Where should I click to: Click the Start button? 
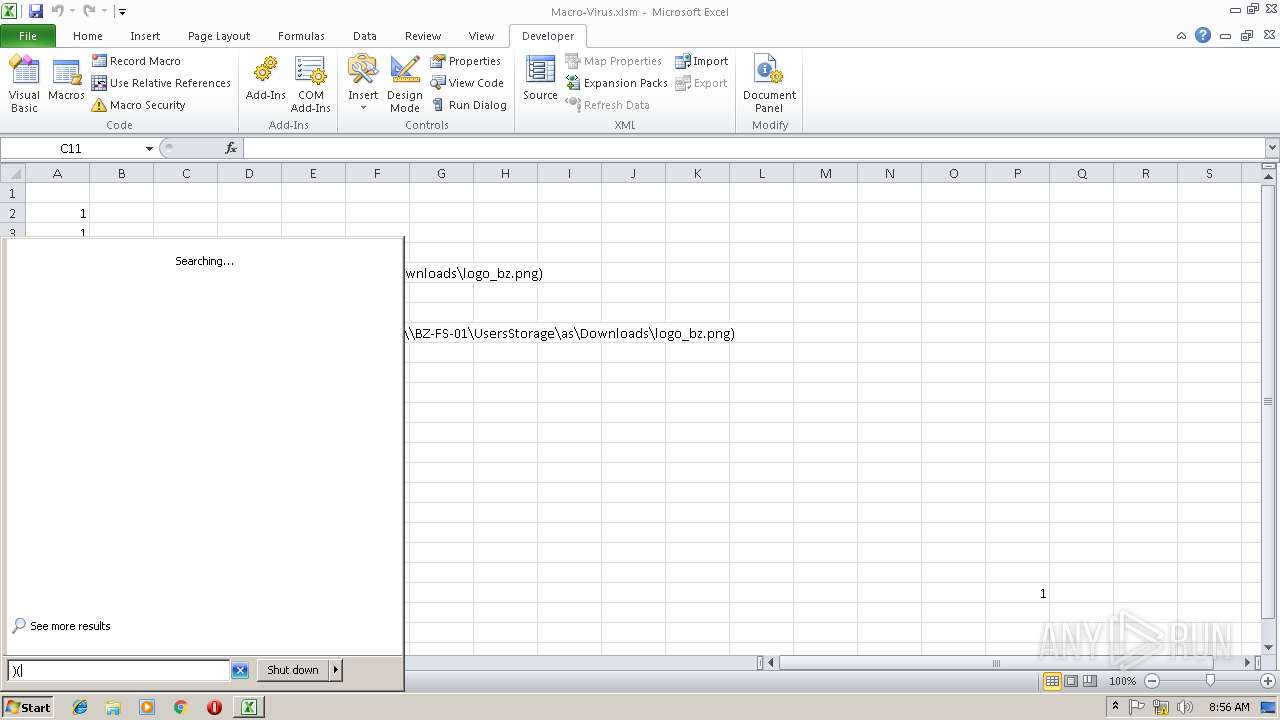28,707
